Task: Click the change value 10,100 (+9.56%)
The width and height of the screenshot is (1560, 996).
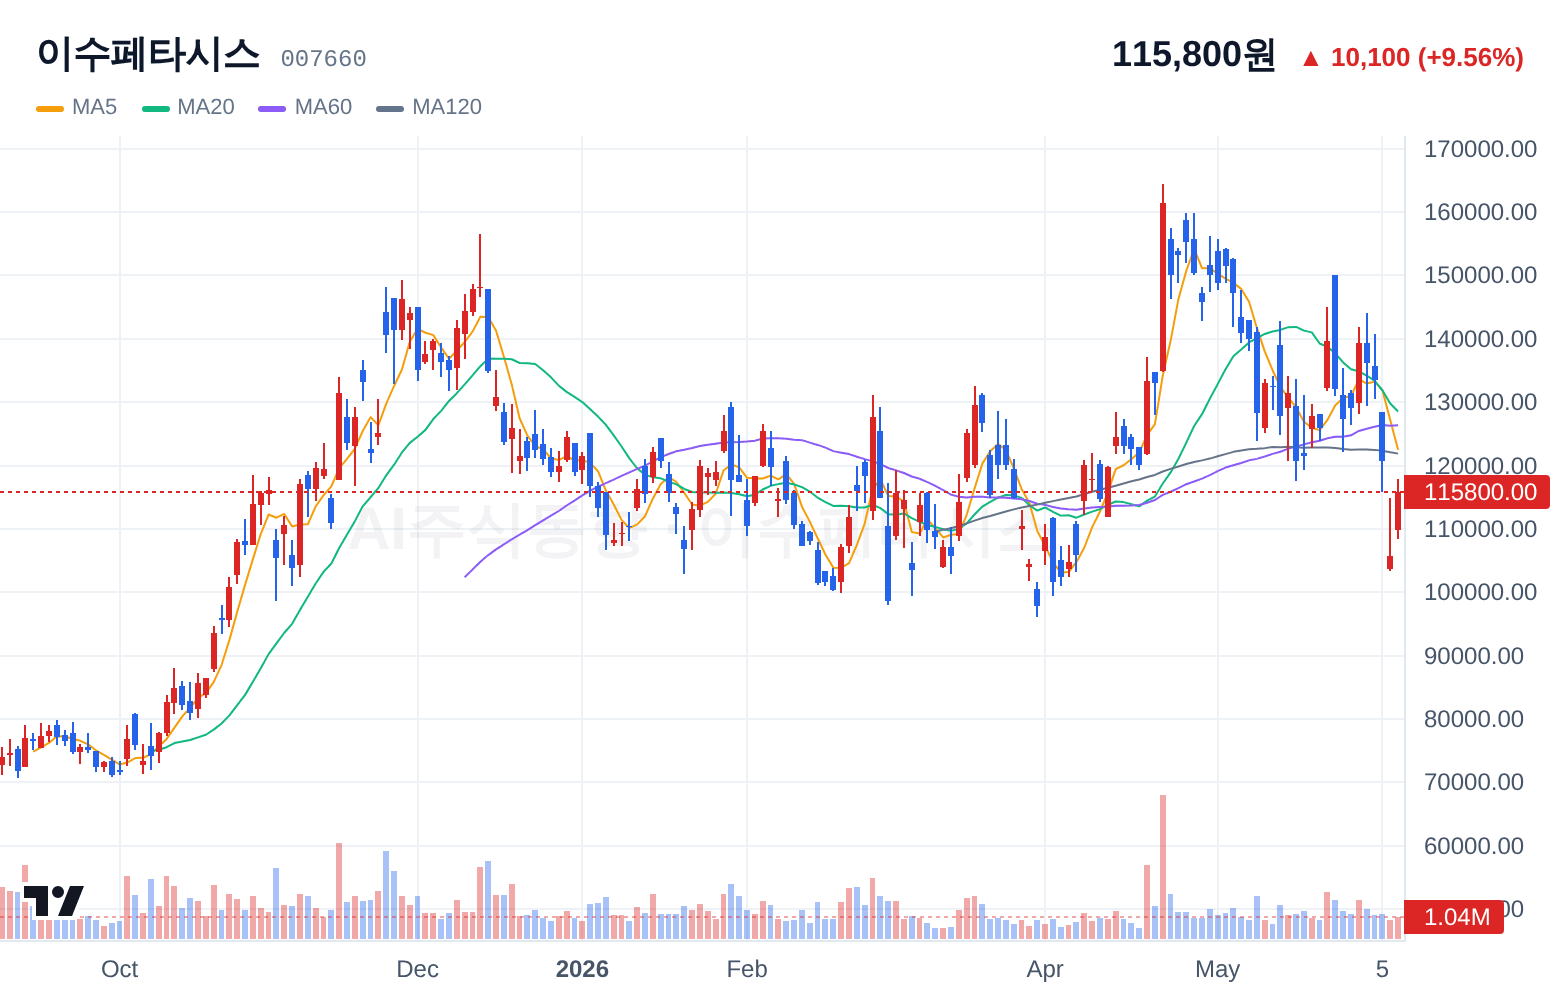Action: coord(1427,58)
